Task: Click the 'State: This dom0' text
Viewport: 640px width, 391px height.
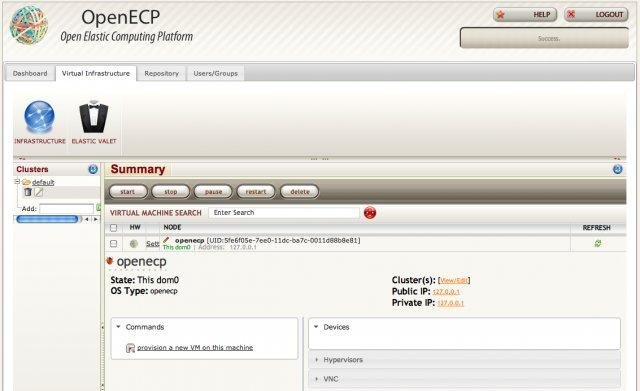Action: 144,280
